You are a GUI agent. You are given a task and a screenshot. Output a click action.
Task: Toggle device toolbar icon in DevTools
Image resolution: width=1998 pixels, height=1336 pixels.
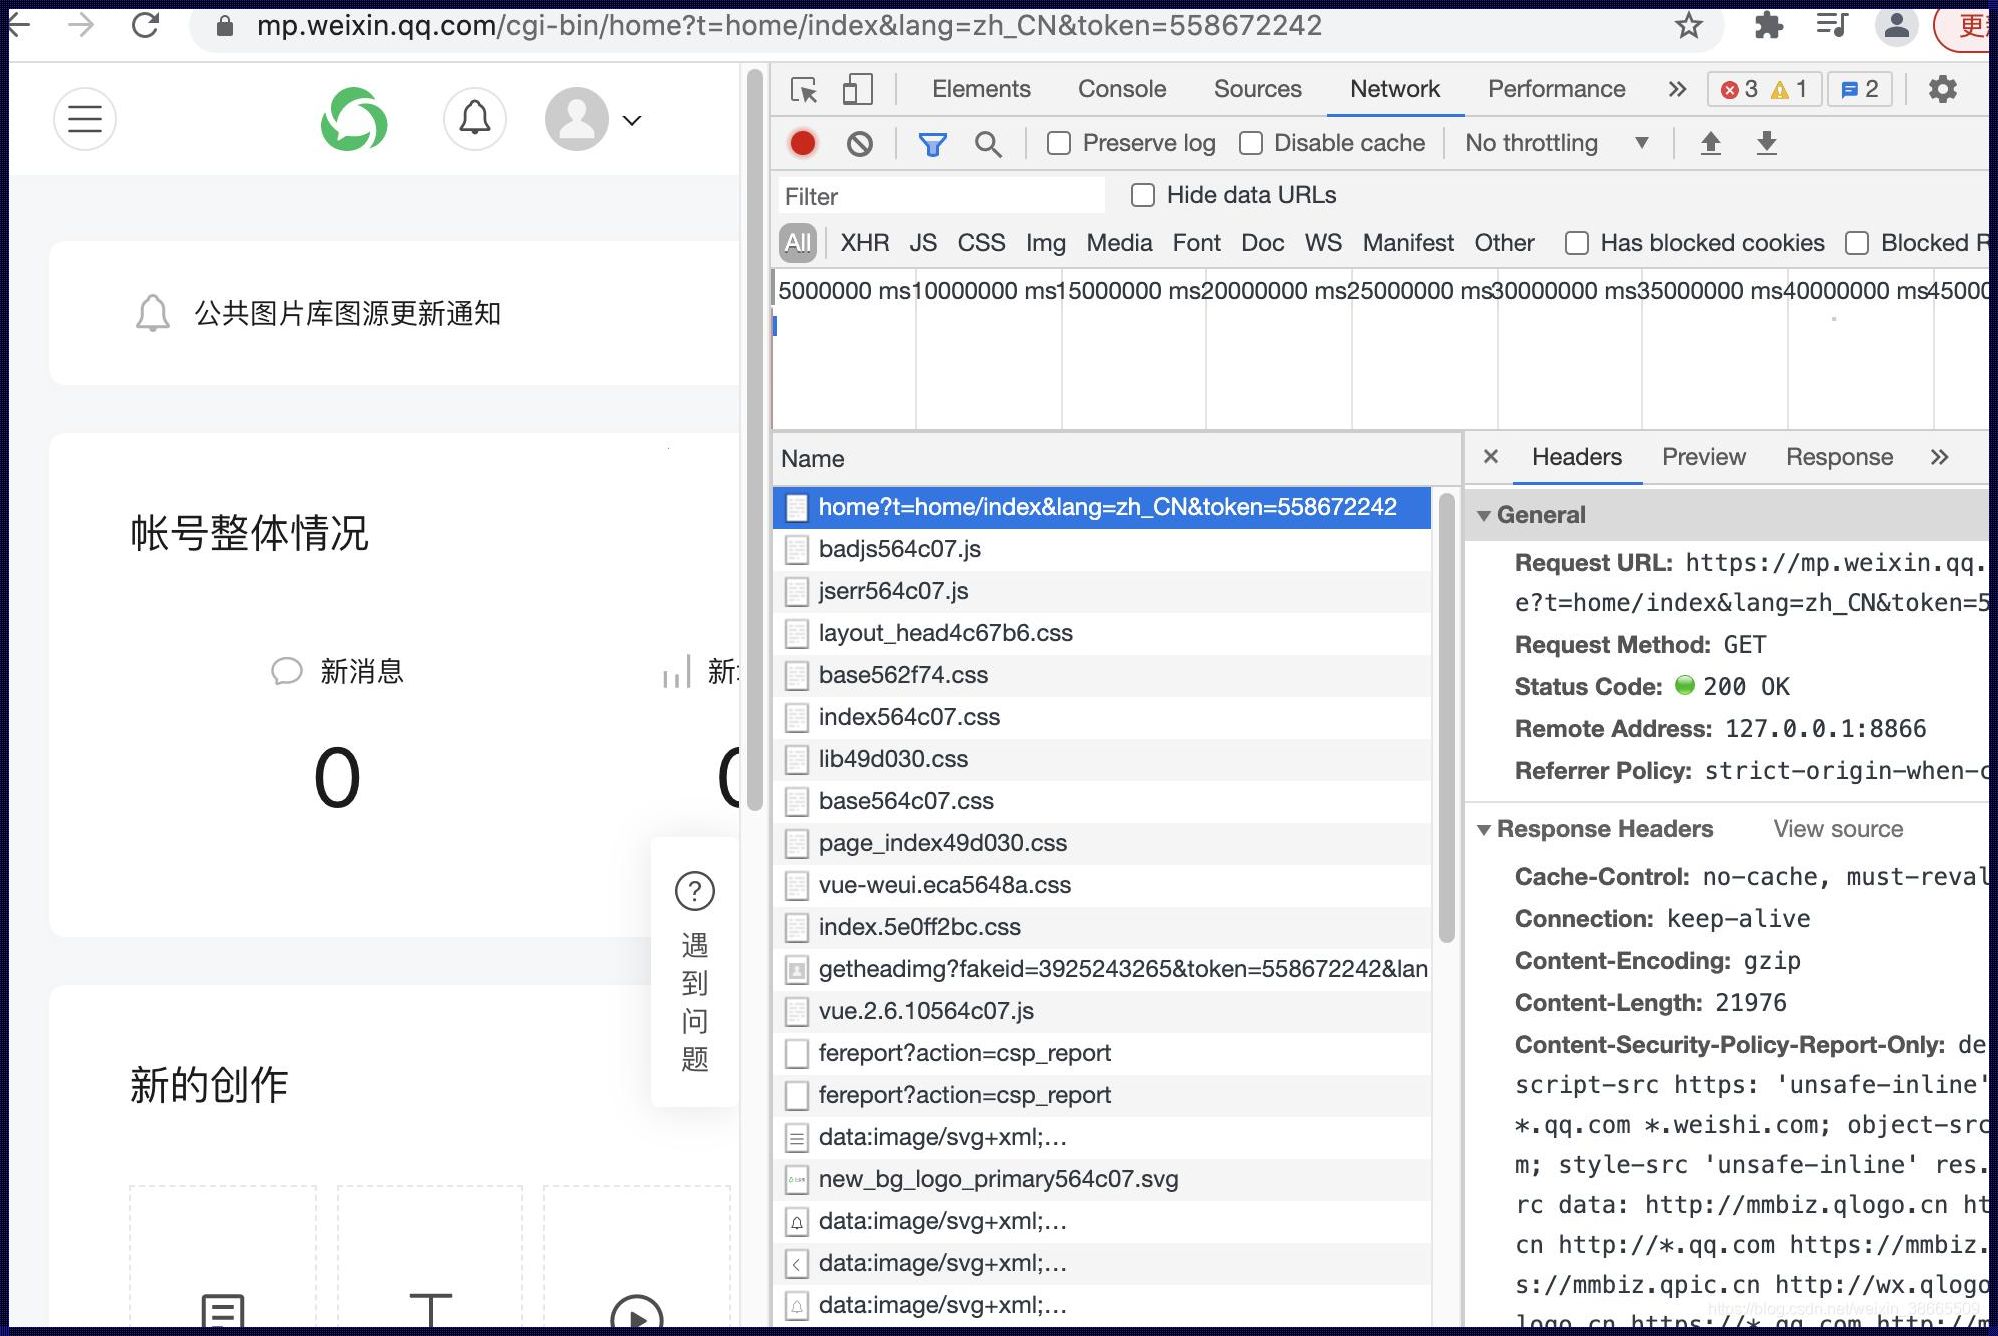coord(857,90)
